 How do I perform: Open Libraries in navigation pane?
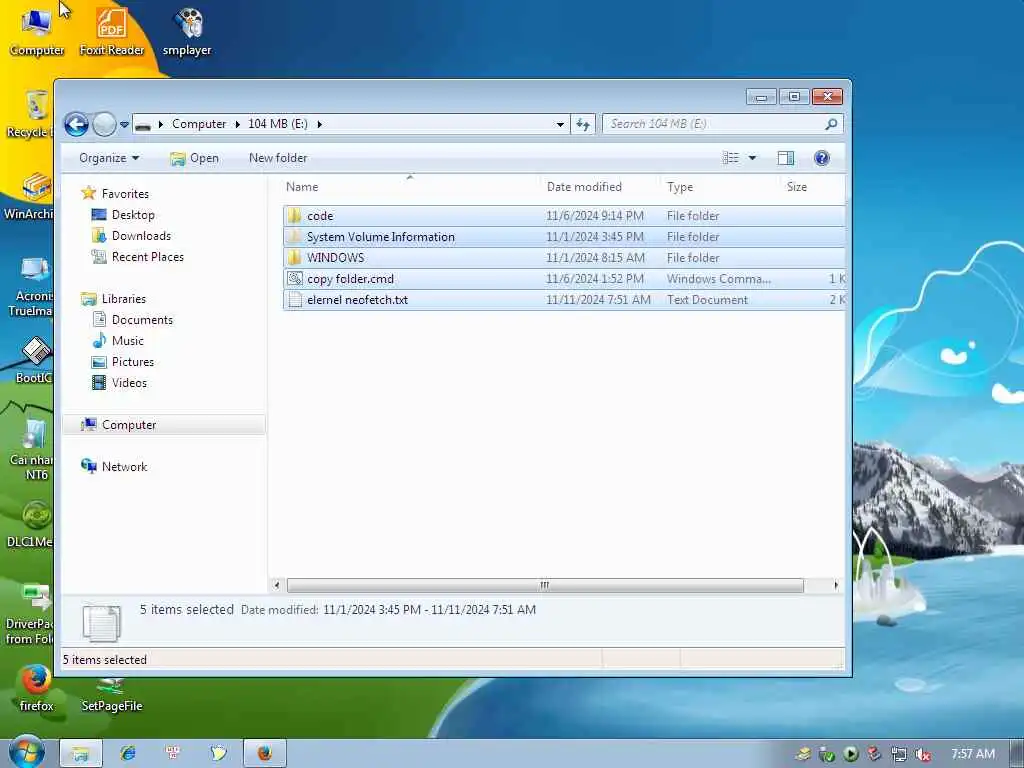click(123, 298)
